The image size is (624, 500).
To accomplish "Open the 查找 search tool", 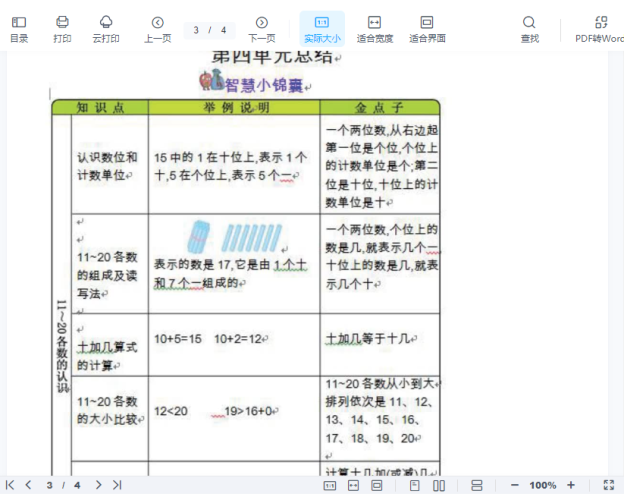I will (x=529, y=29).
